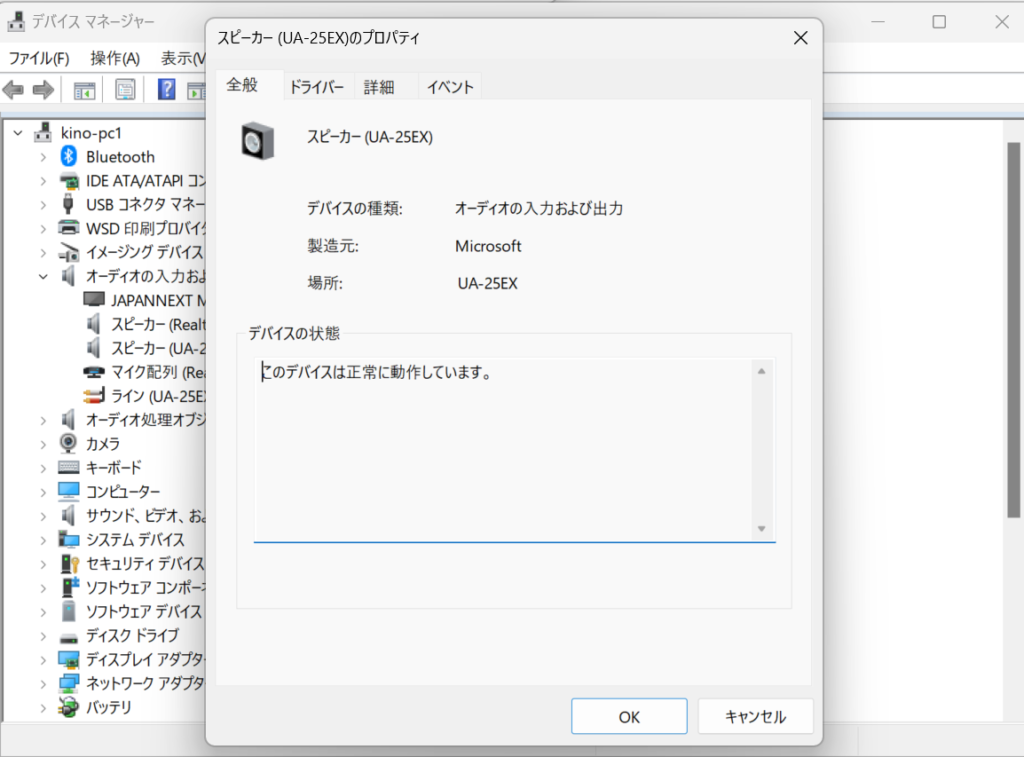
Task: Expand the system devices (システム デバイス) category
Action: 43,540
